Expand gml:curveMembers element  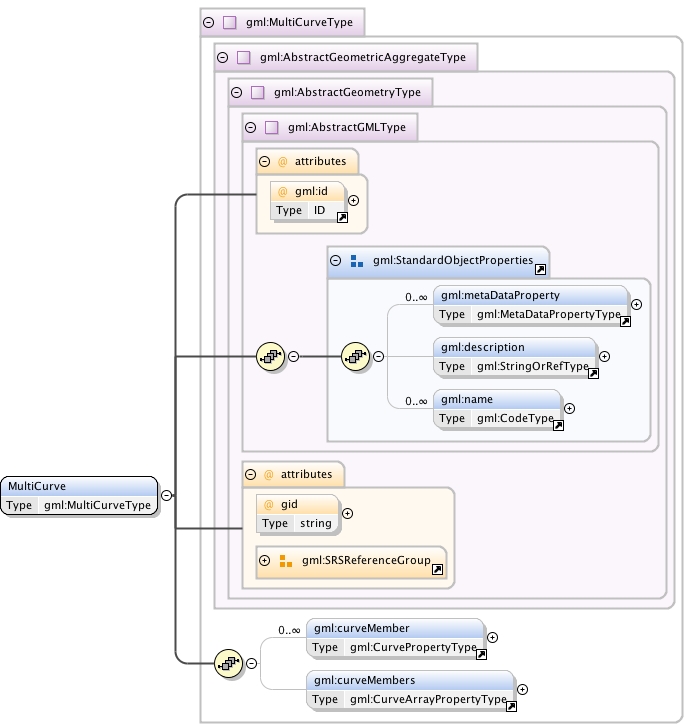pos(522,689)
